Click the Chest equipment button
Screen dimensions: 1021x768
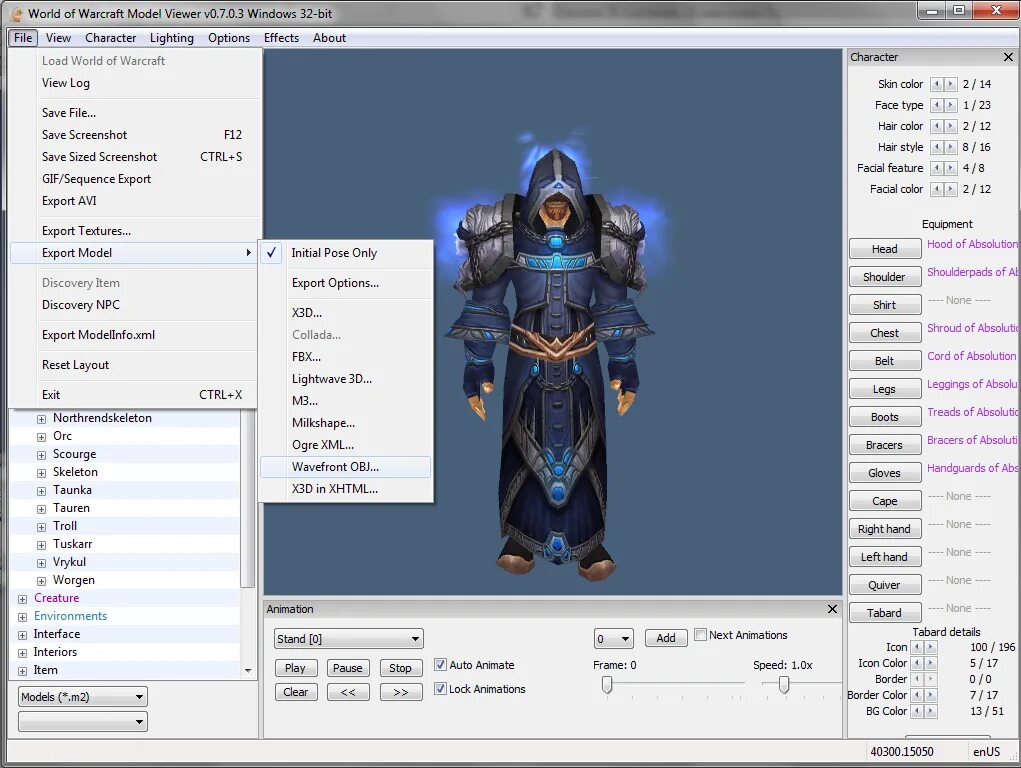pyautogui.click(x=885, y=333)
